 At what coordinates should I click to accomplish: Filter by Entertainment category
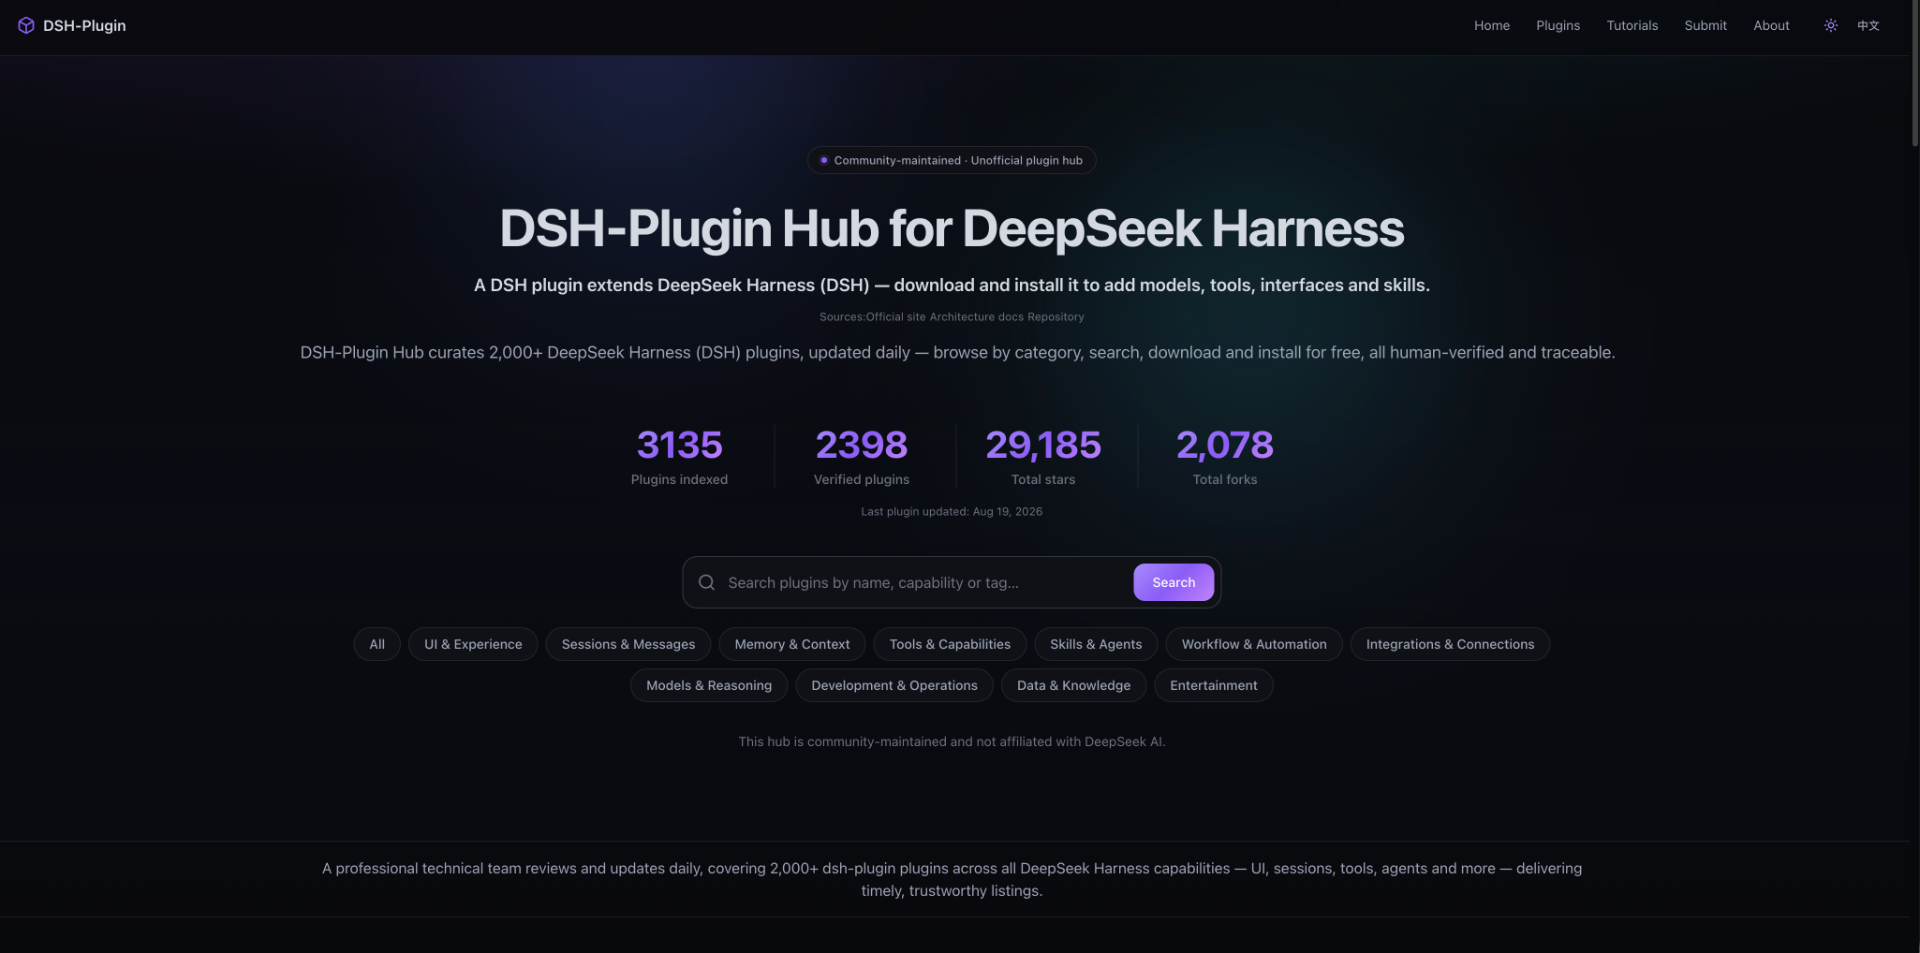1213,685
